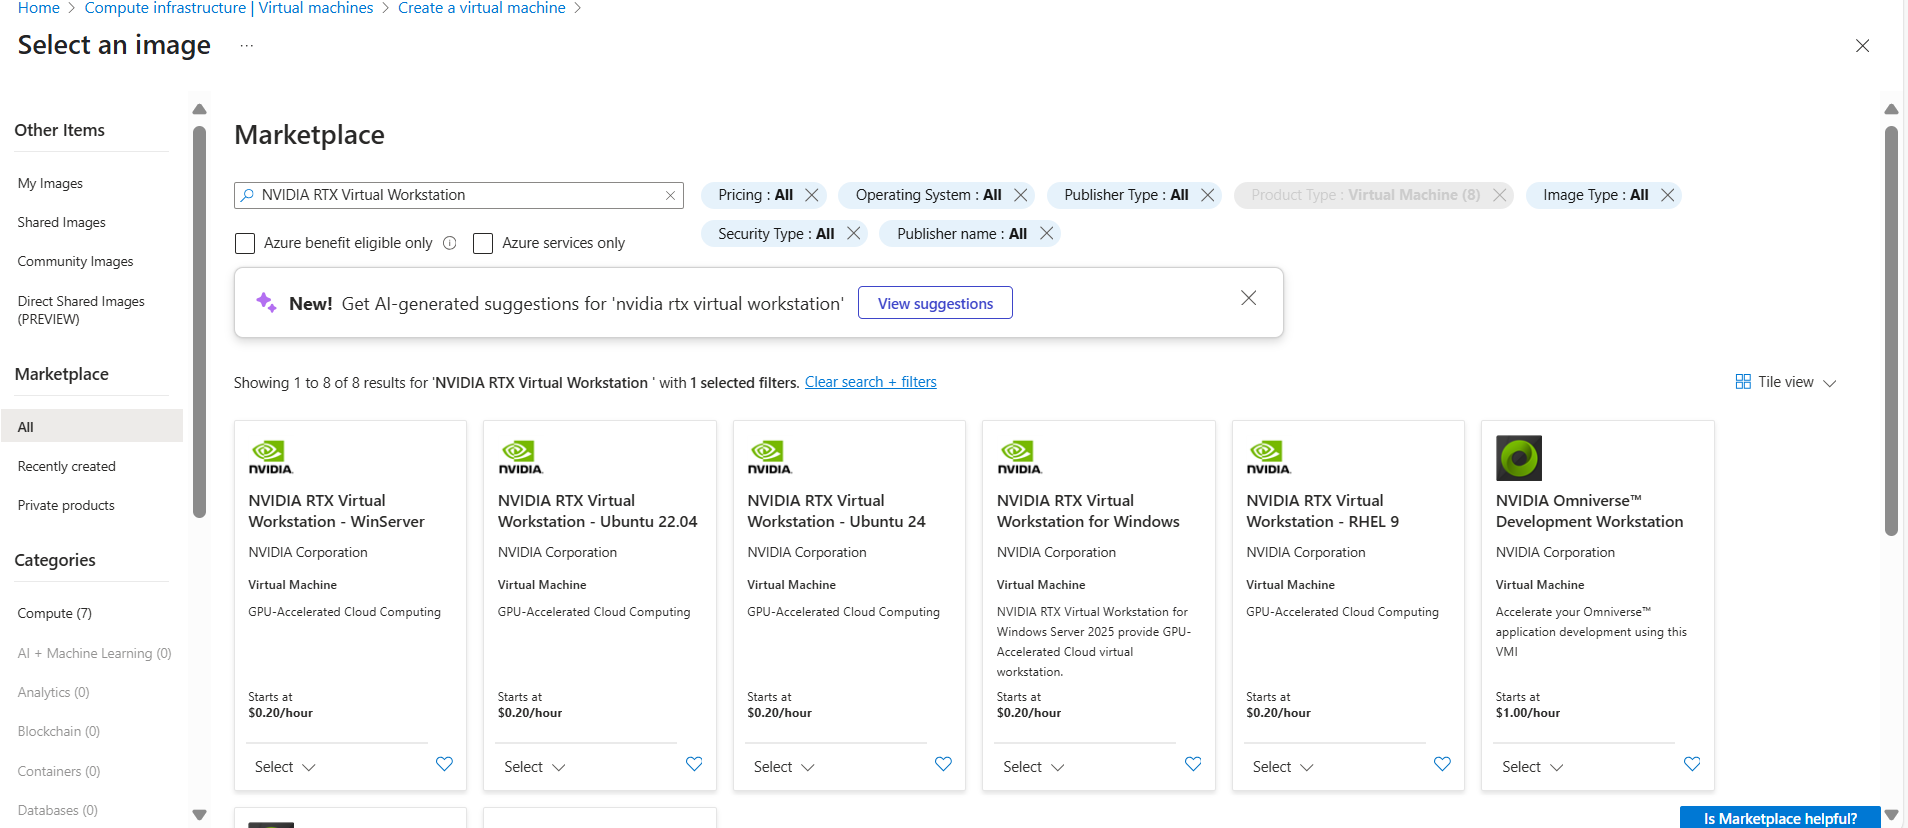This screenshot has height=828, width=1908.
Task: Remove the Pricing filter with its X
Action: point(812,195)
